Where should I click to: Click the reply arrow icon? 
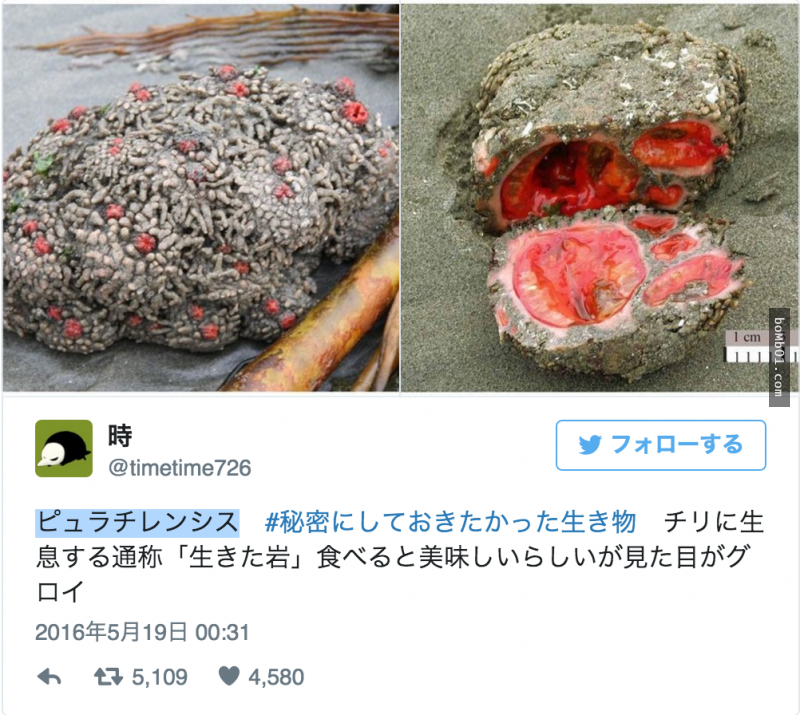coord(49,677)
